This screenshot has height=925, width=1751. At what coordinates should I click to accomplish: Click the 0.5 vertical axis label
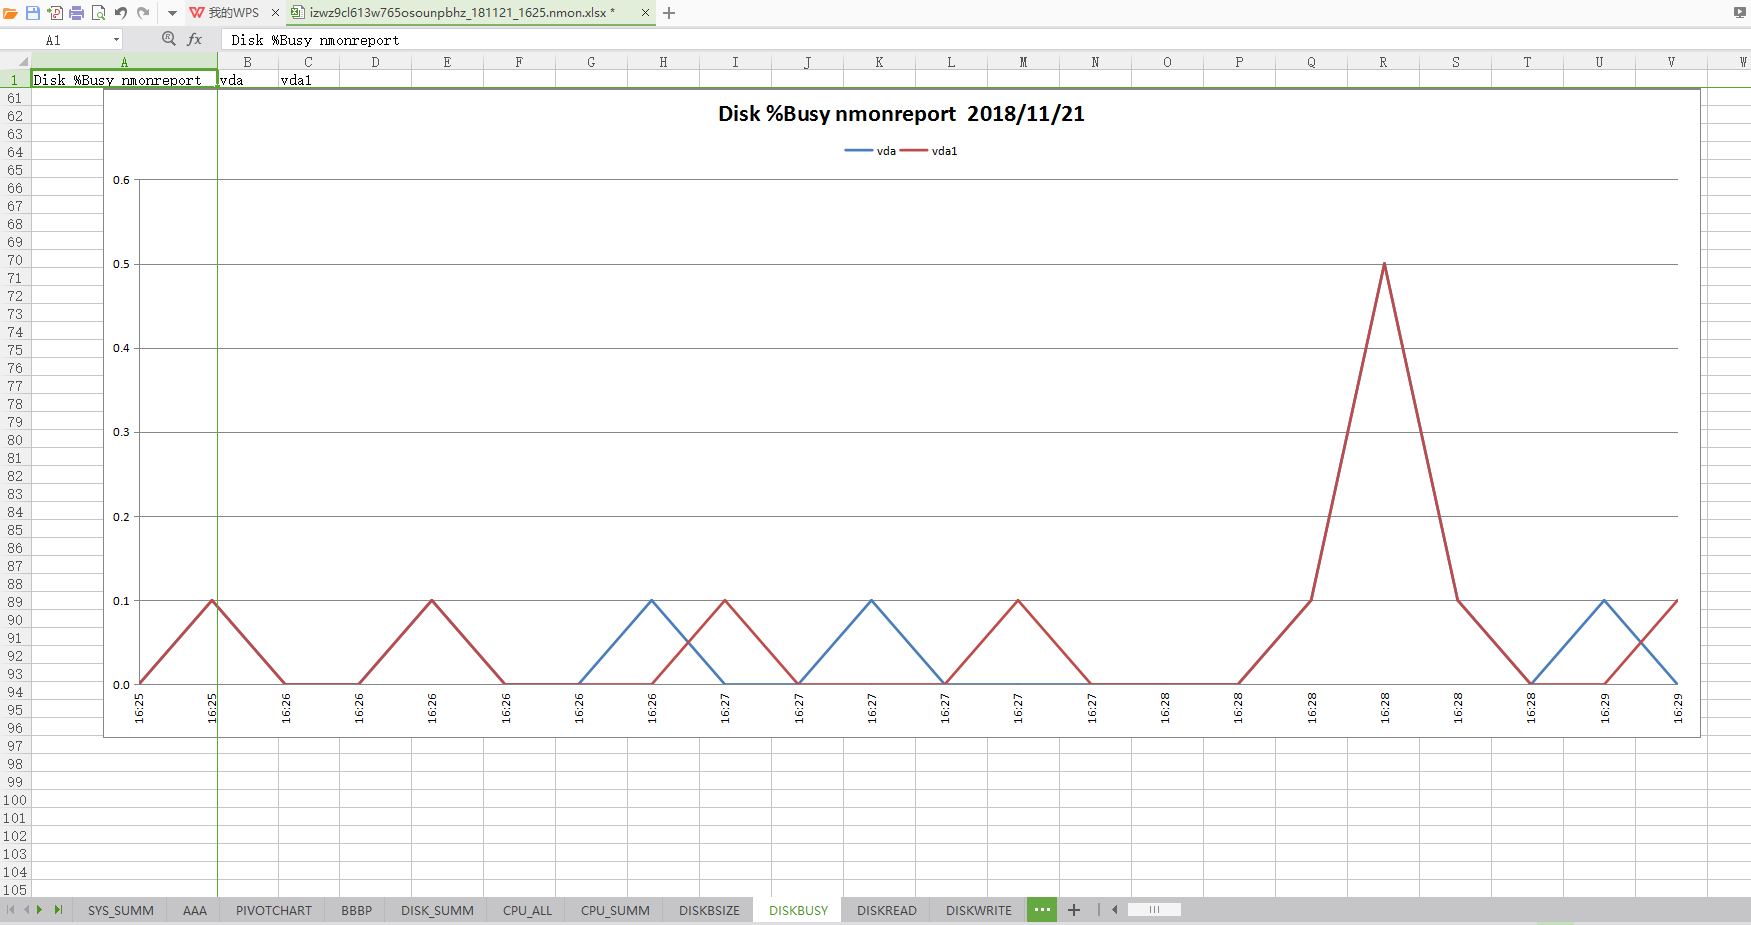[x=121, y=264]
